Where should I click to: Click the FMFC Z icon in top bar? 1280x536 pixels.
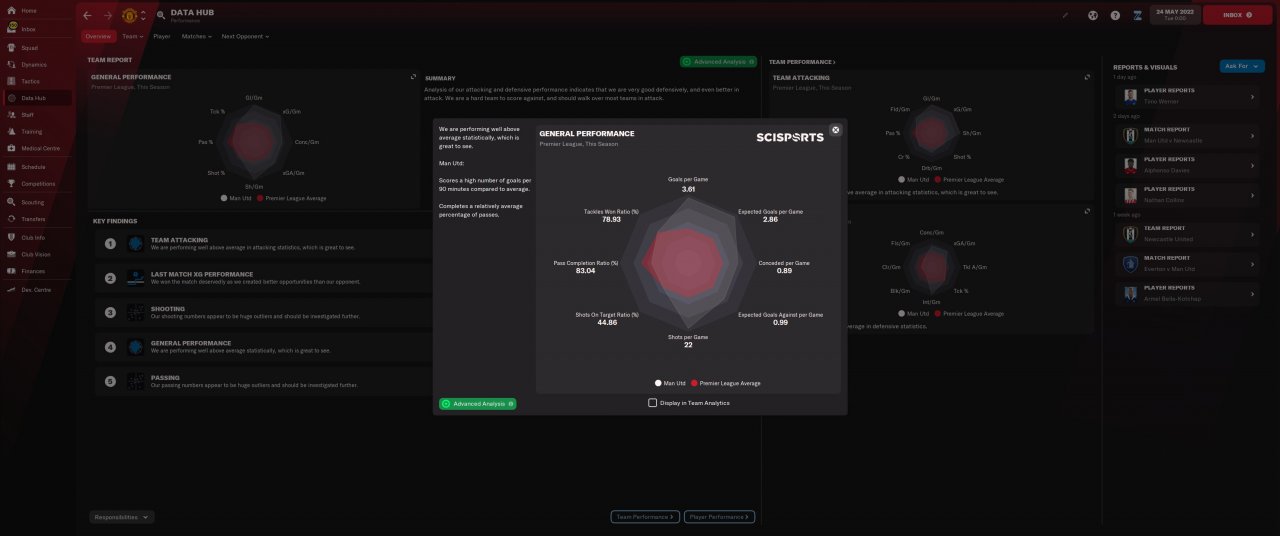1138,15
